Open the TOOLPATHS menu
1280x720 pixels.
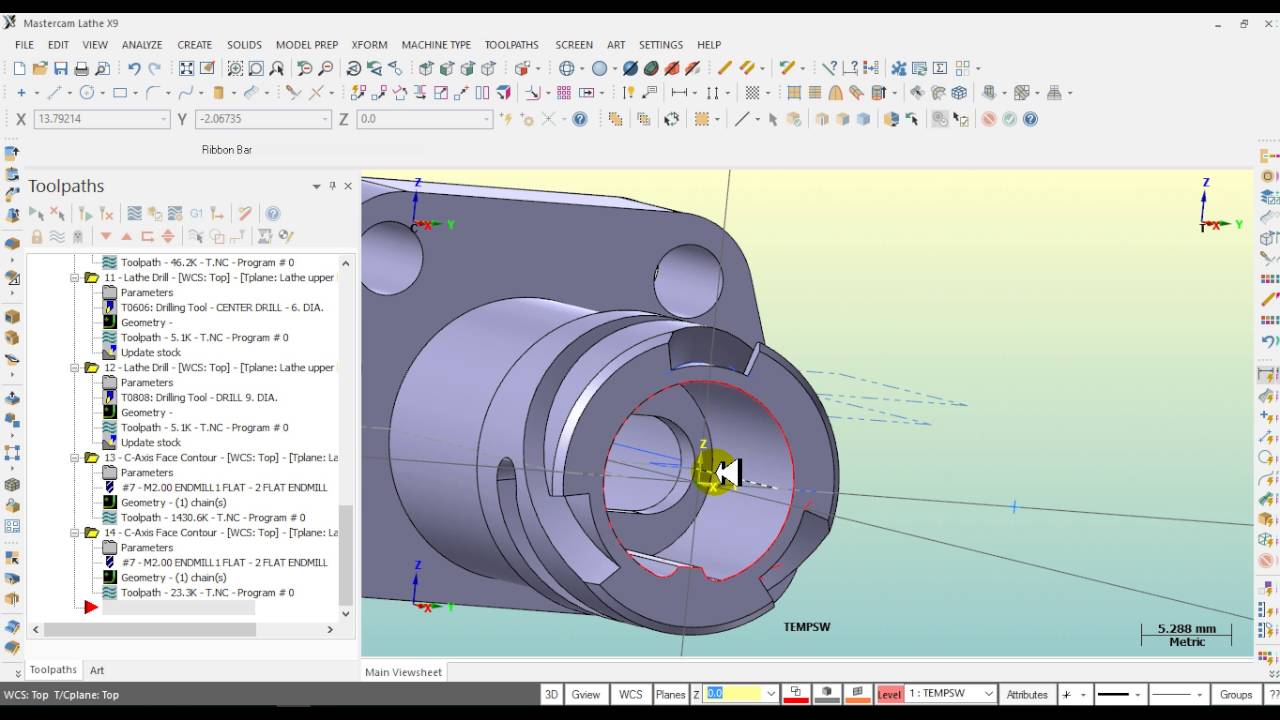click(x=512, y=45)
